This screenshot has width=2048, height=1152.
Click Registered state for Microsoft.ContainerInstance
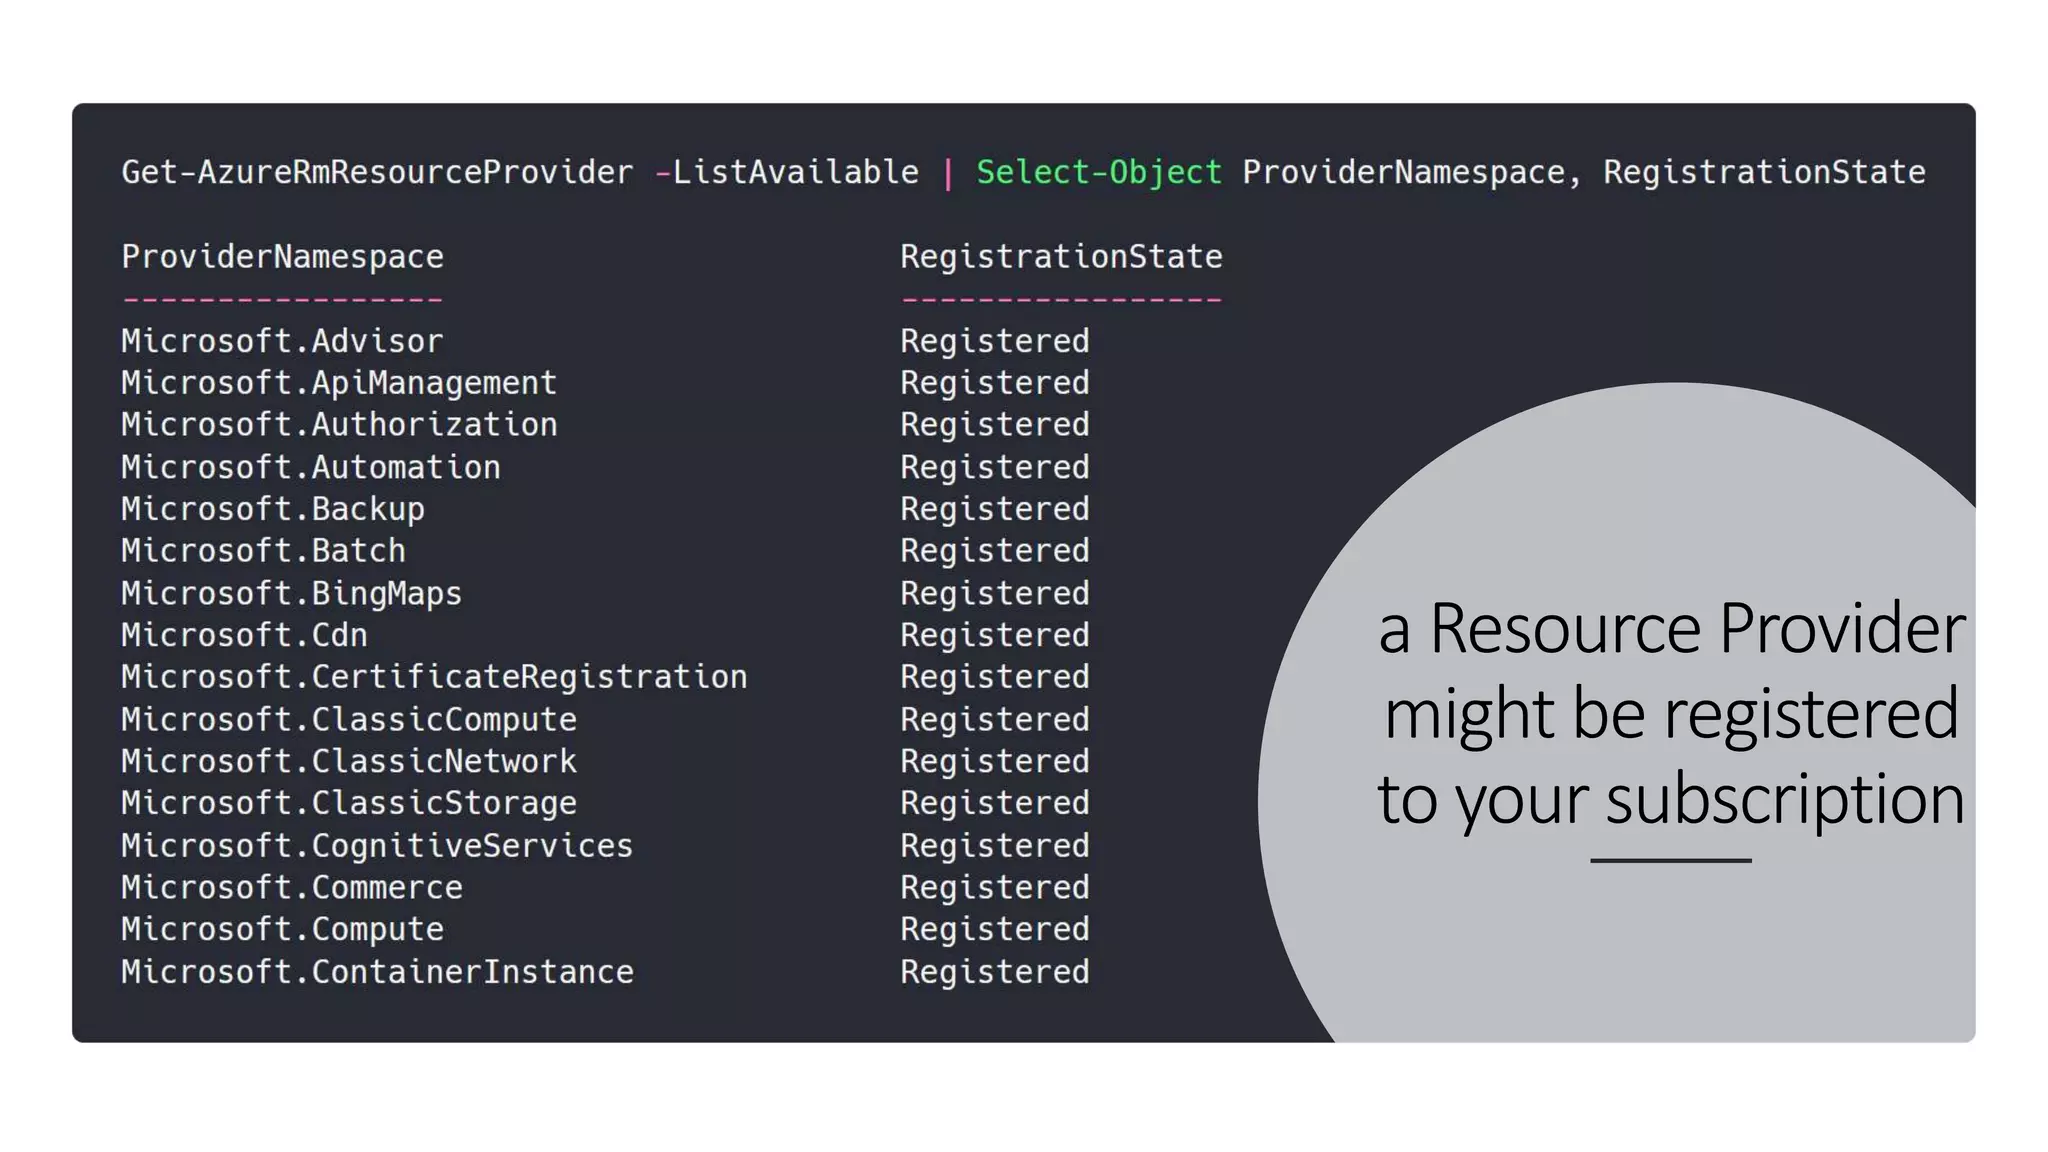[995, 972]
